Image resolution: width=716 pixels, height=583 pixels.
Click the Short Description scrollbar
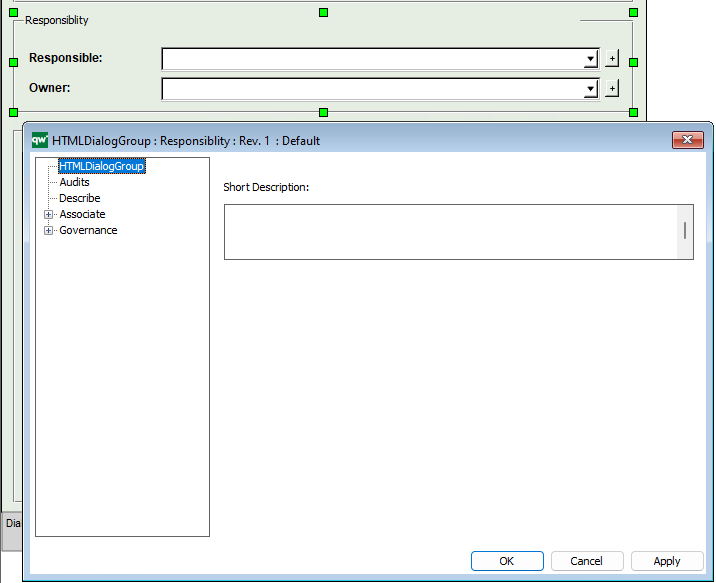(685, 231)
